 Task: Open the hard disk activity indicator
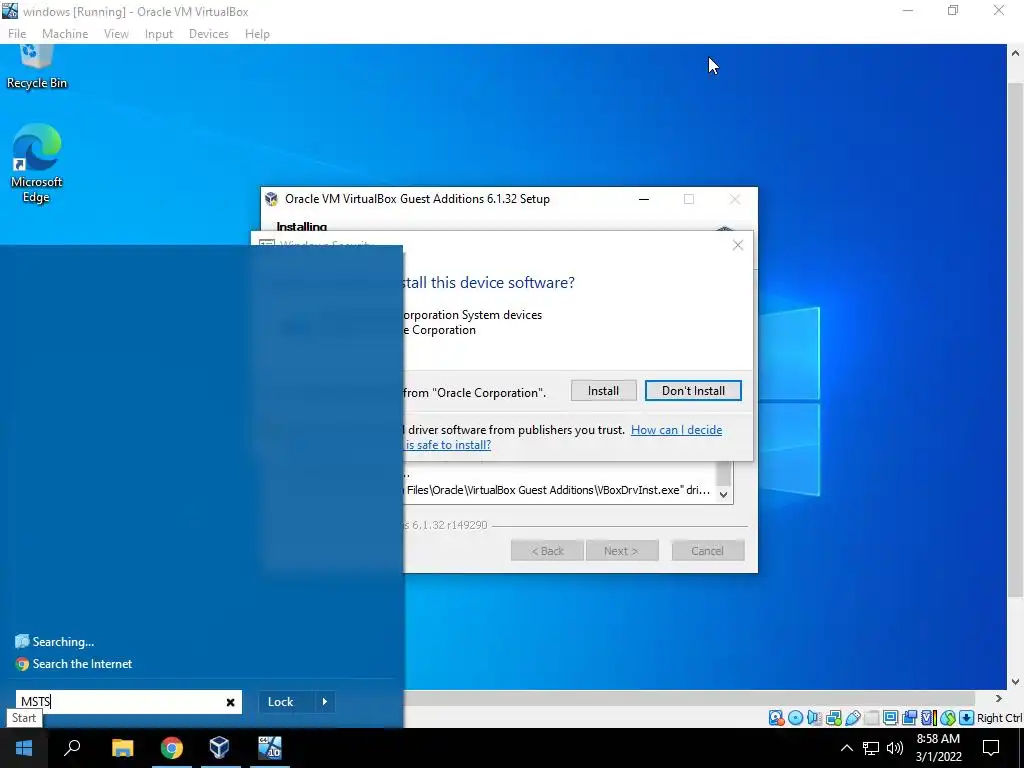tap(776, 718)
